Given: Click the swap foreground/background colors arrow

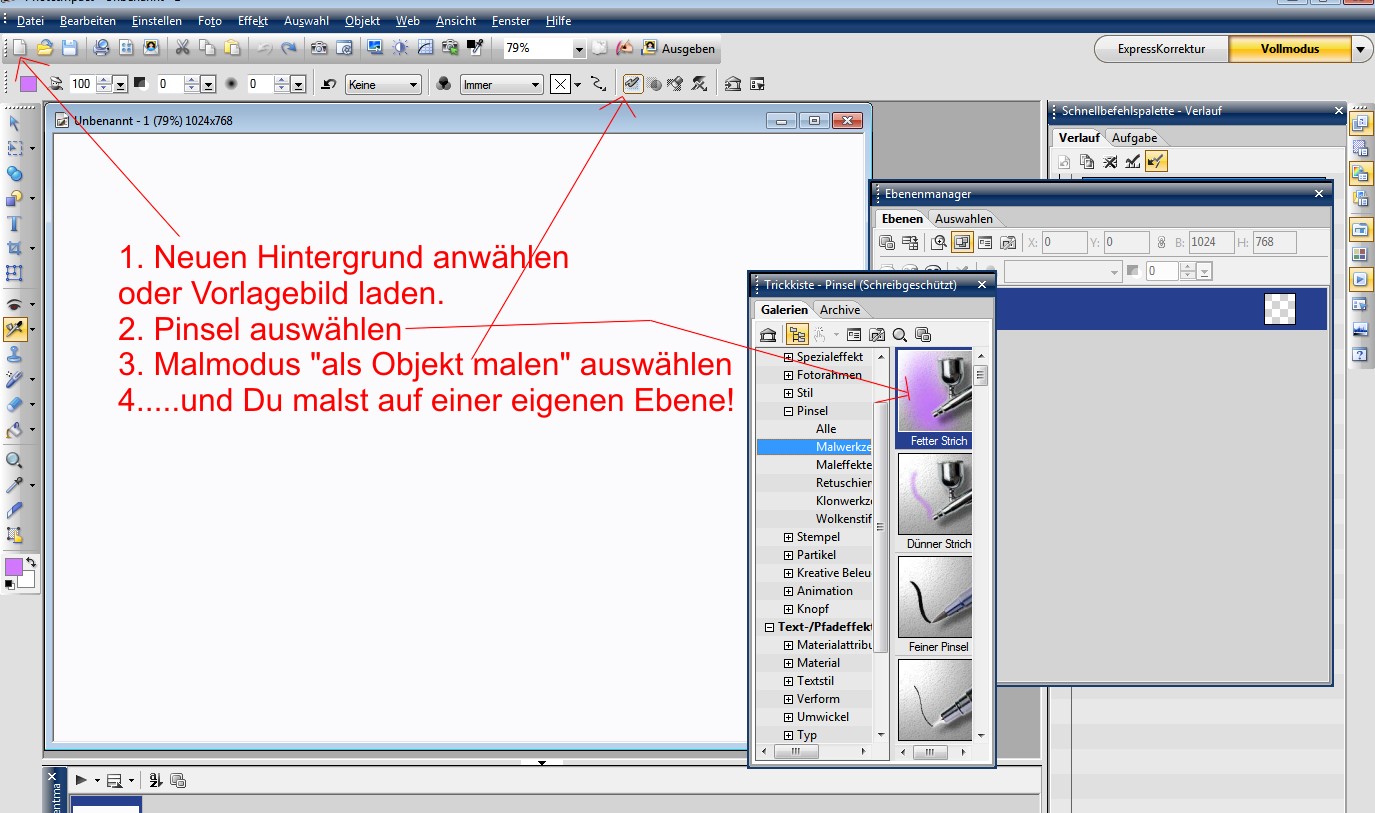Looking at the screenshot, I should [x=31, y=563].
